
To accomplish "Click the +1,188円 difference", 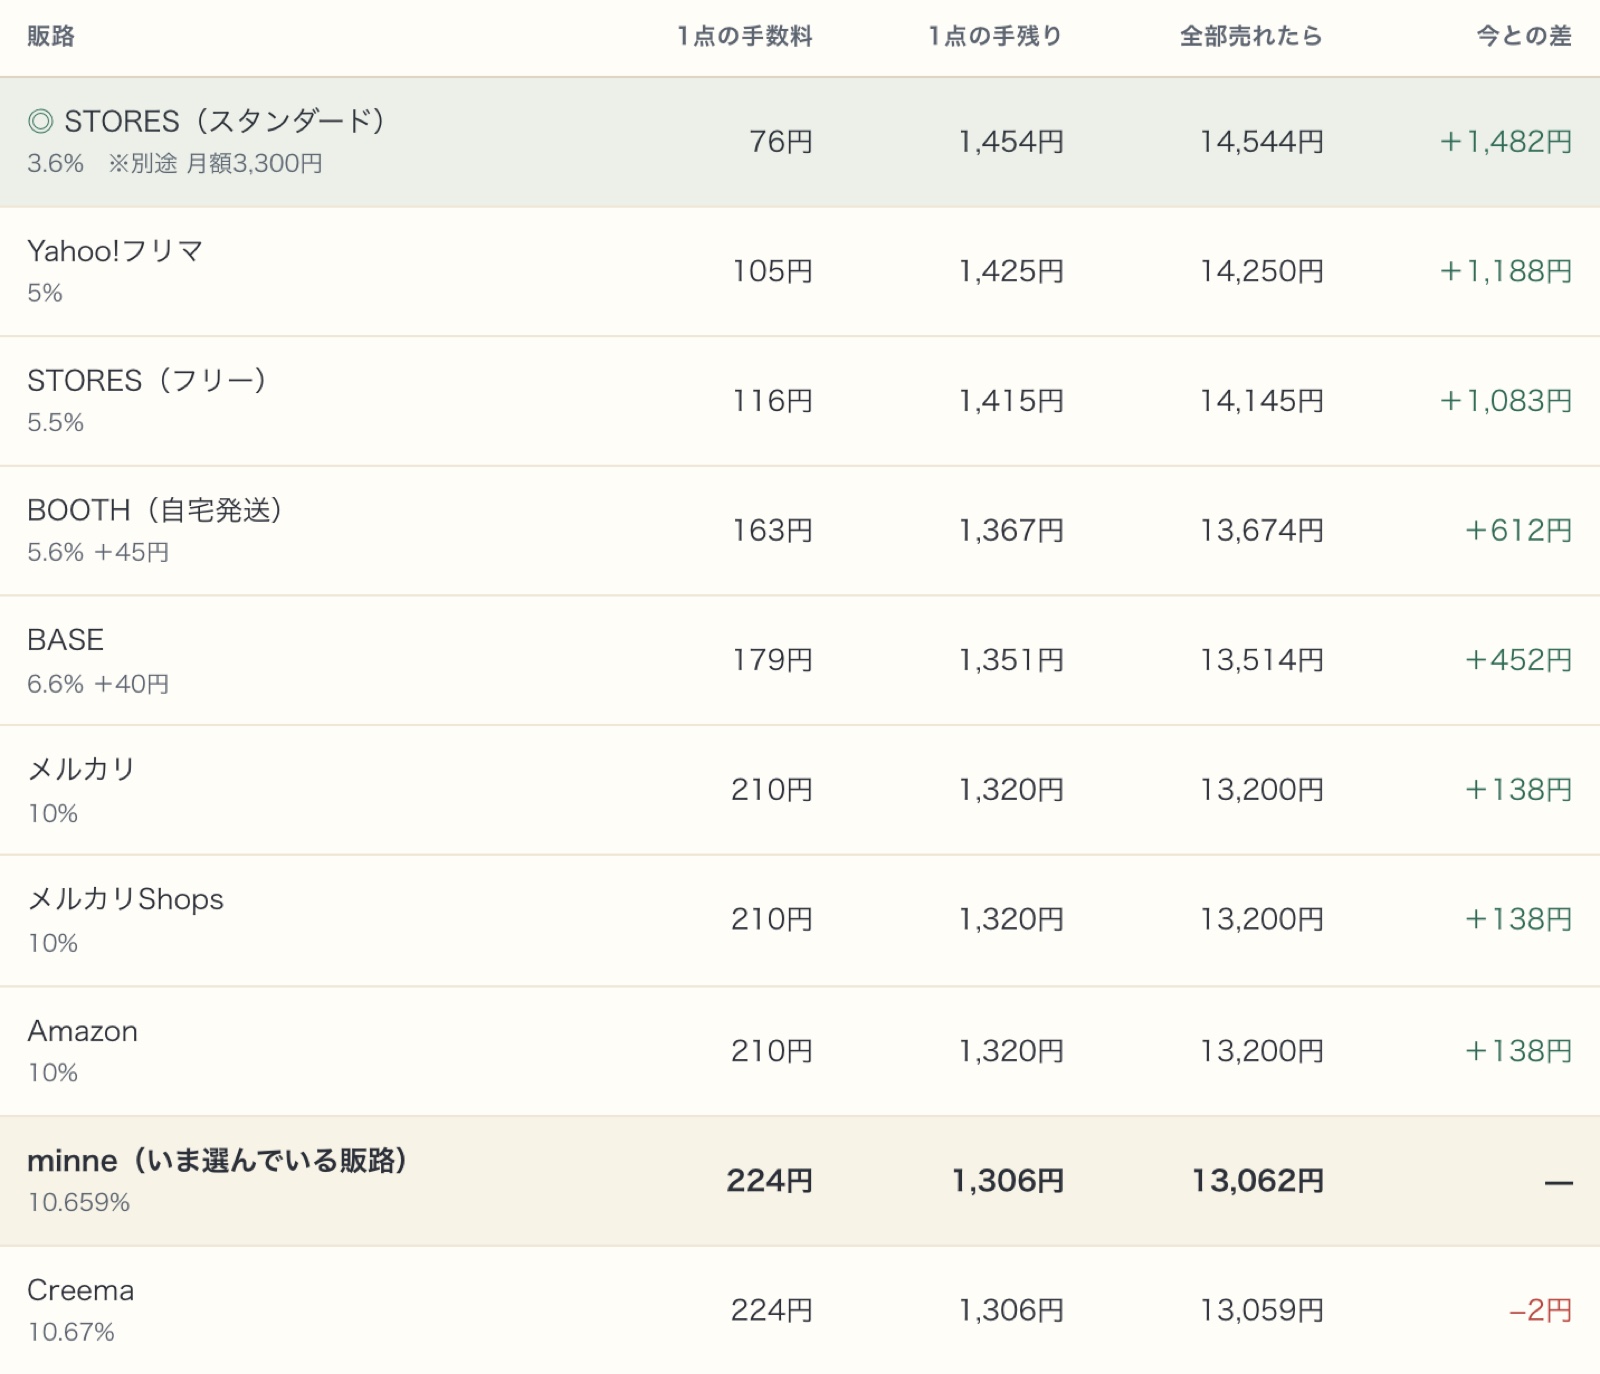I will click(1506, 271).
